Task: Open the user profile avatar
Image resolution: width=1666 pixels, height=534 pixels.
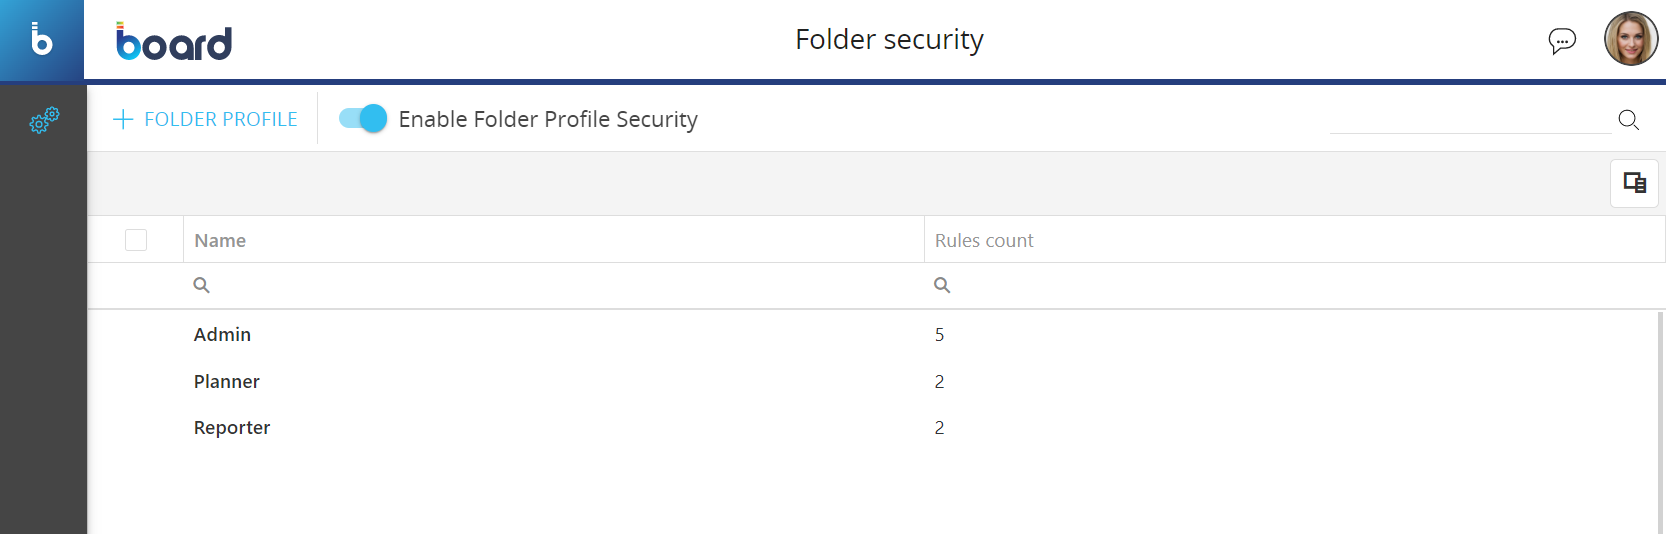Action: [1631, 39]
